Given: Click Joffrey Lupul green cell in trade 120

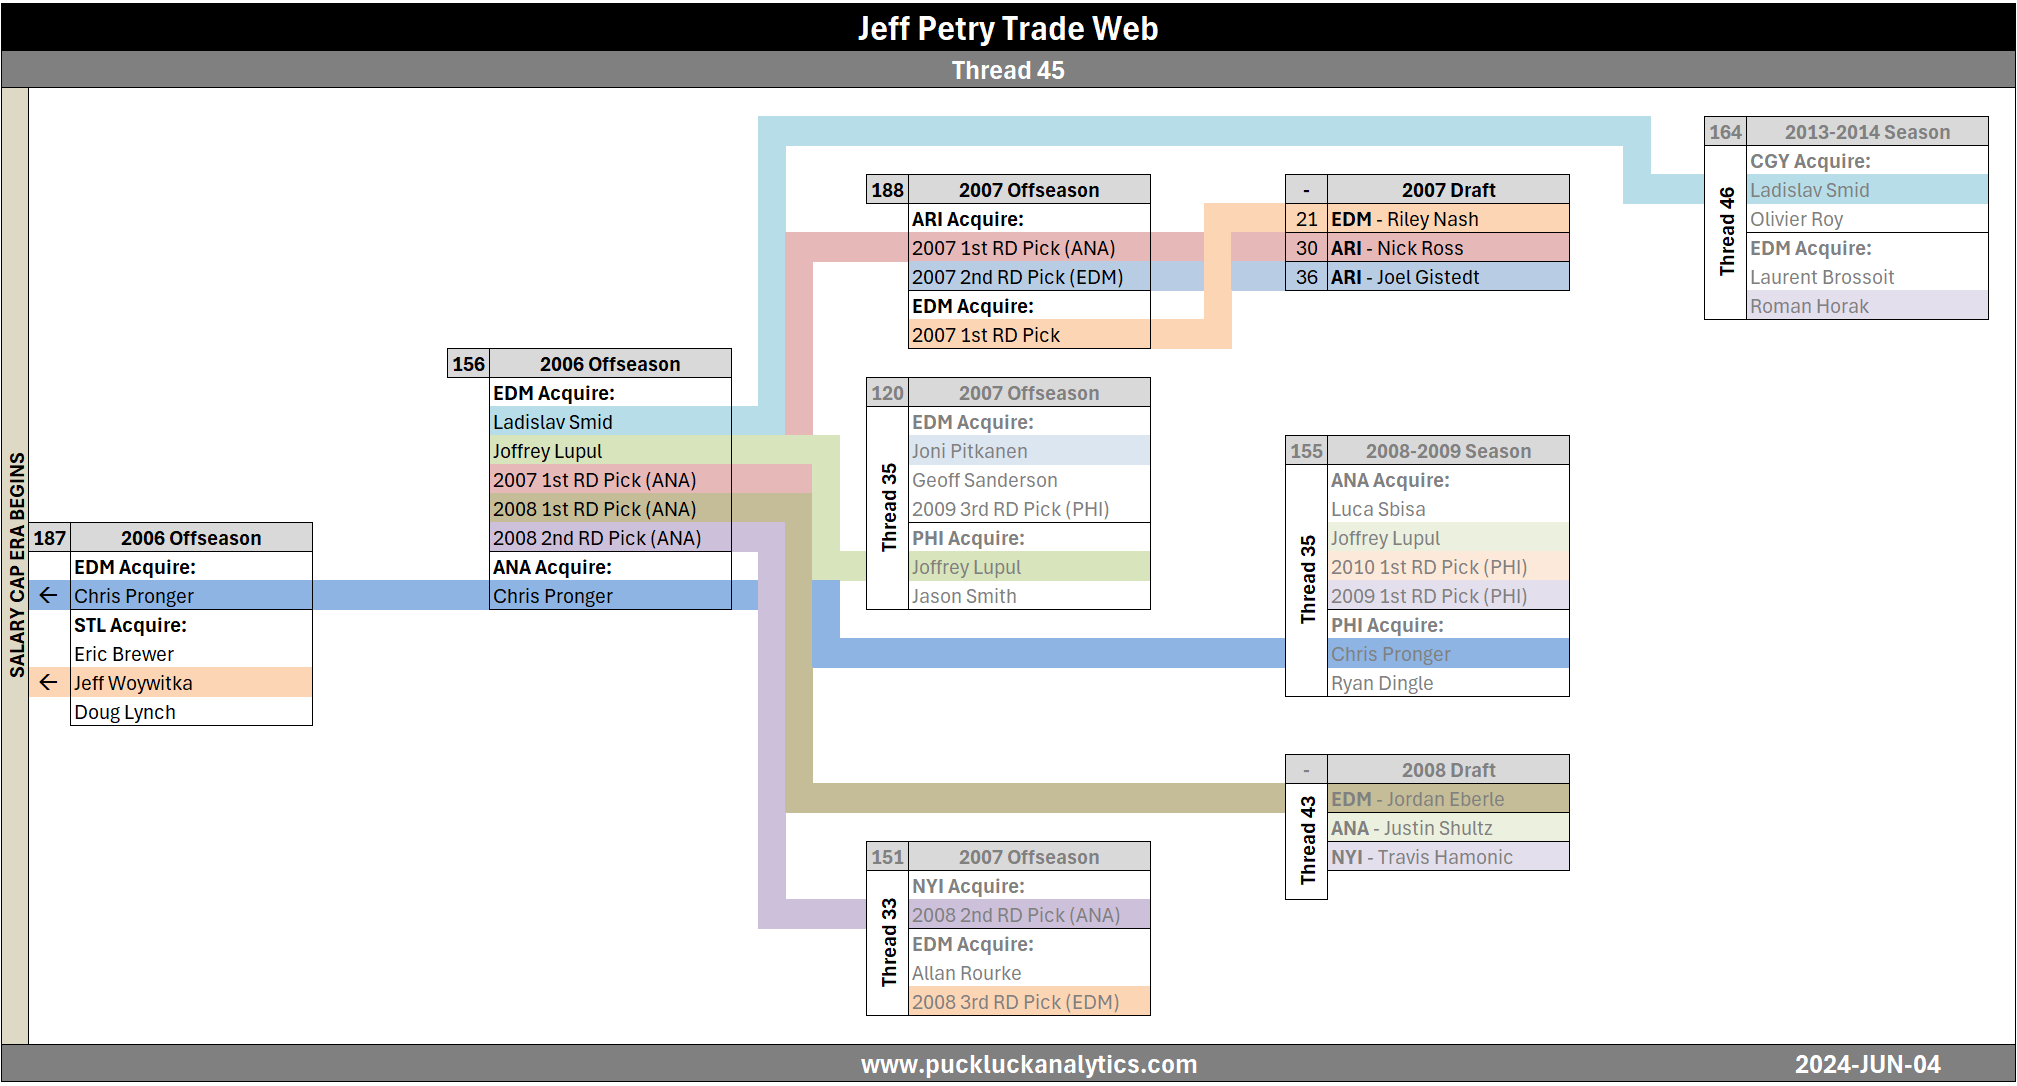Looking at the screenshot, I should (1028, 567).
